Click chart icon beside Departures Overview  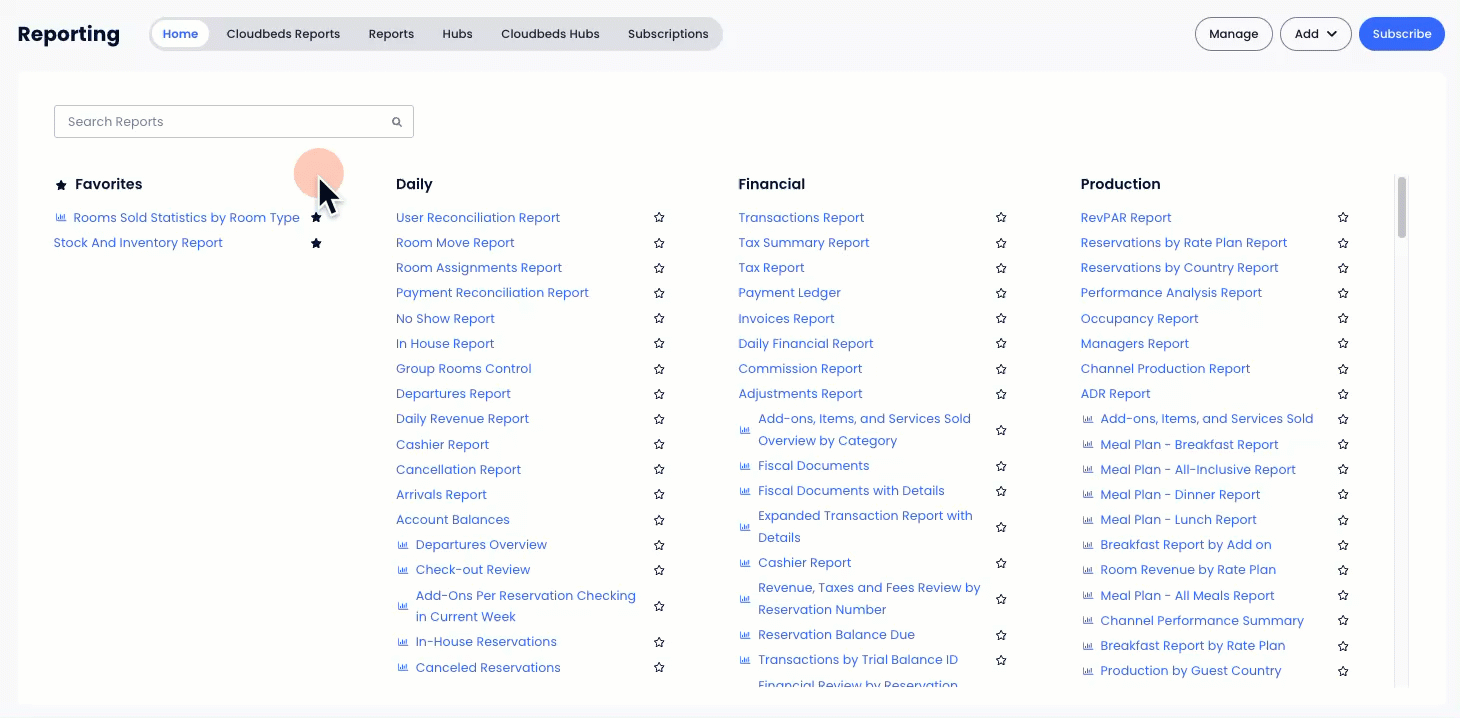(403, 545)
